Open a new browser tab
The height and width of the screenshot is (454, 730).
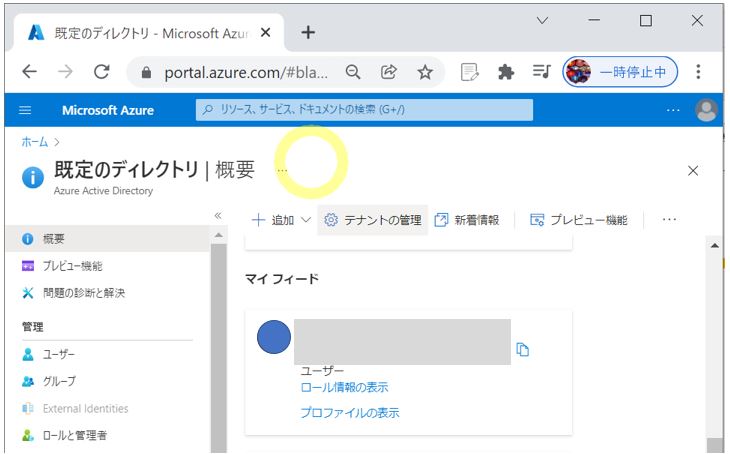pyautogui.click(x=308, y=32)
